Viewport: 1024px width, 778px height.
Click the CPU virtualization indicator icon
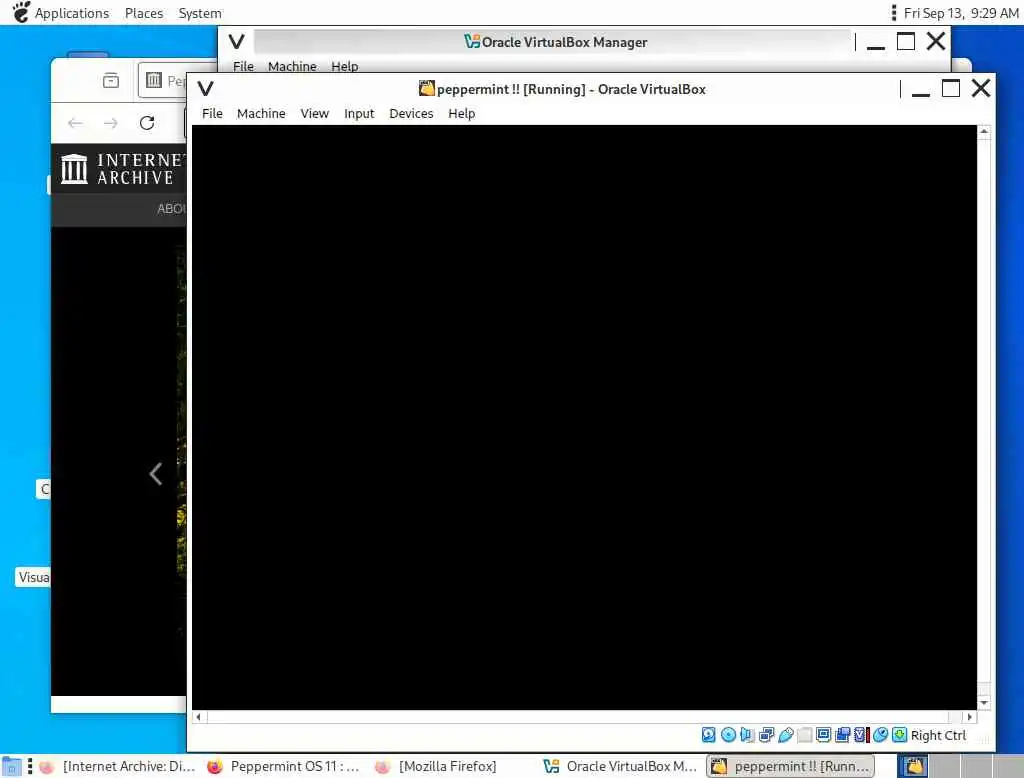click(861, 735)
